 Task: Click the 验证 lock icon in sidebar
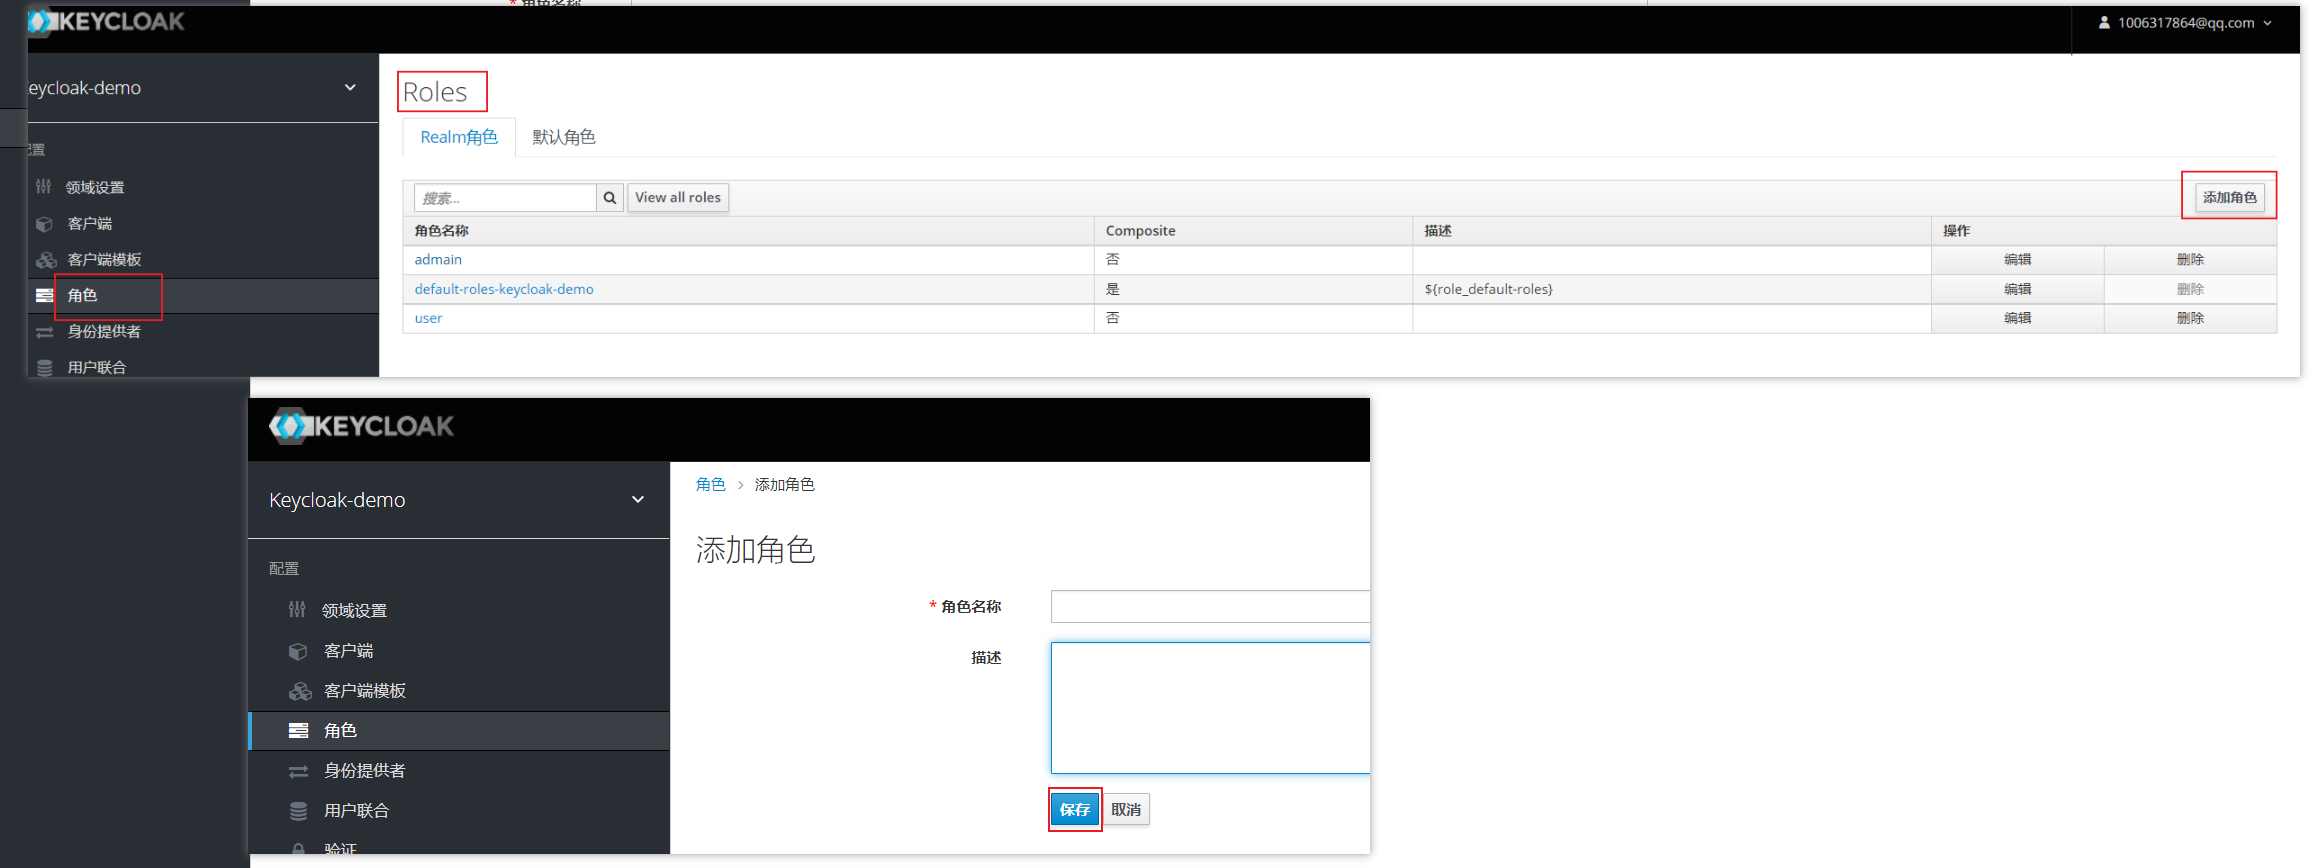pos(298,848)
